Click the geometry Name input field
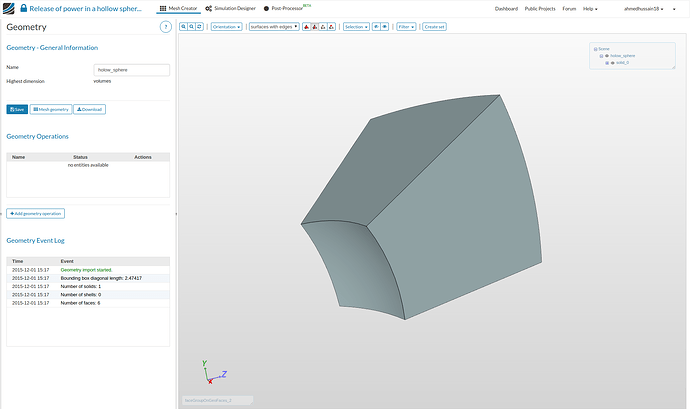This screenshot has height=409, width=690. coord(131,70)
